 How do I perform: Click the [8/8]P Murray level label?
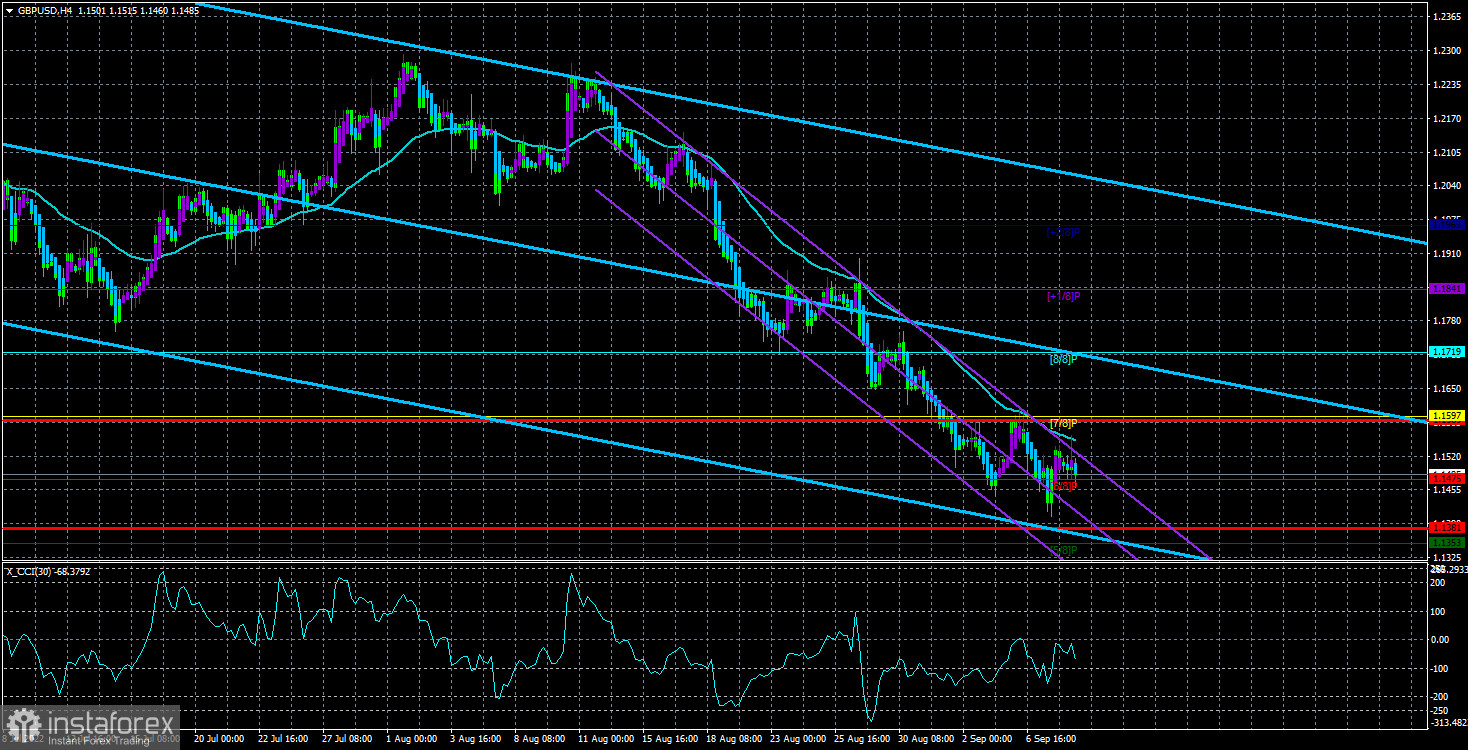1062,359
